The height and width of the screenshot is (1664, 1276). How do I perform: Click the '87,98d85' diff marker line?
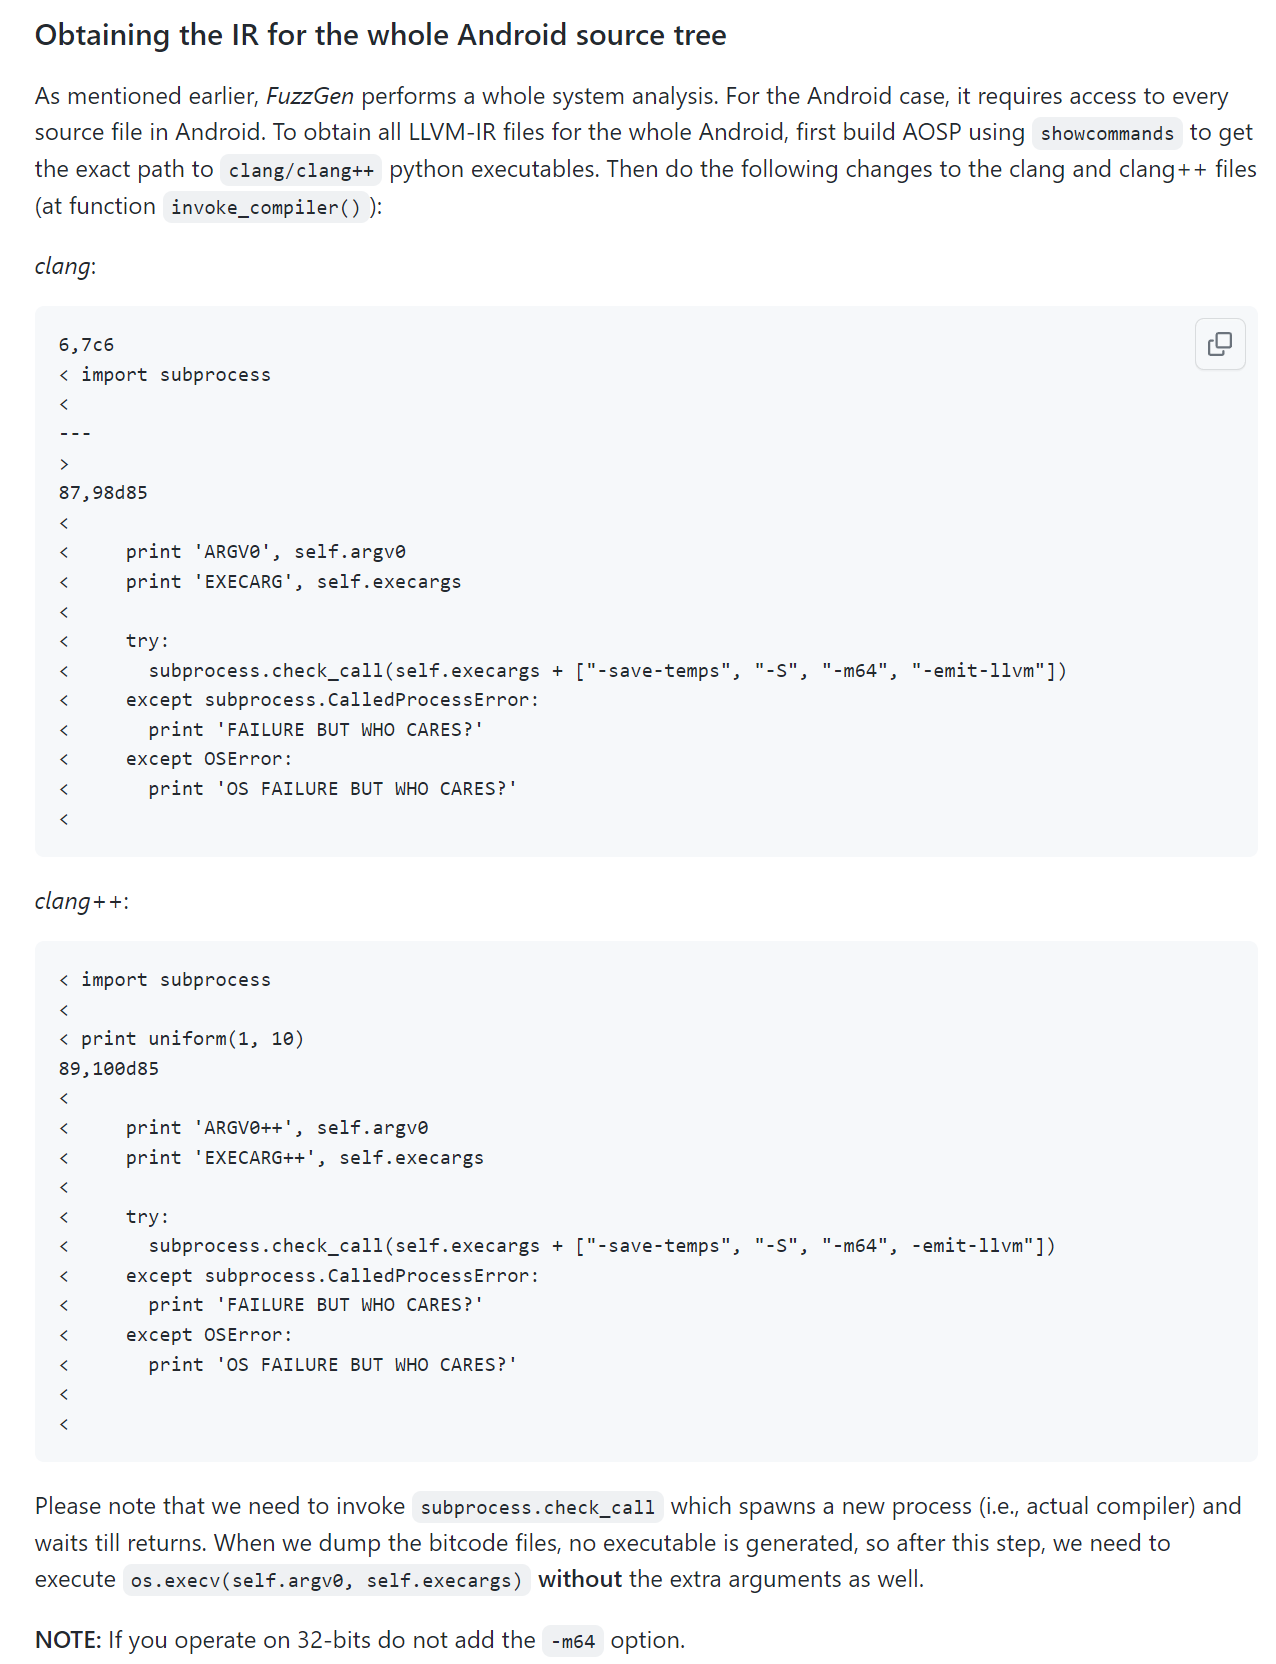click(103, 492)
